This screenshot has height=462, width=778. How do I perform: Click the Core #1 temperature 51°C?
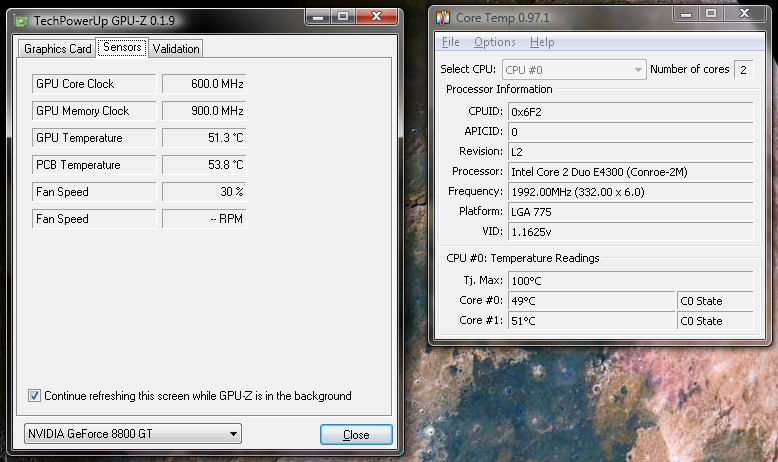(x=592, y=321)
